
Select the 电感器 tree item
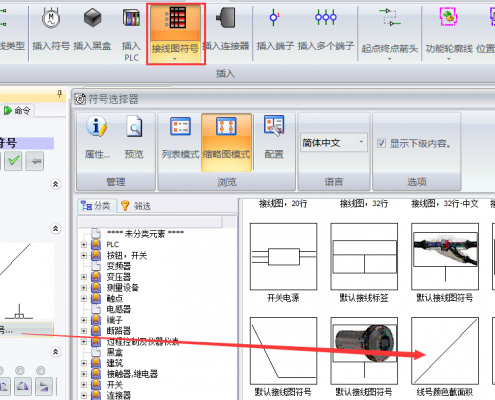tap(119, 309)
